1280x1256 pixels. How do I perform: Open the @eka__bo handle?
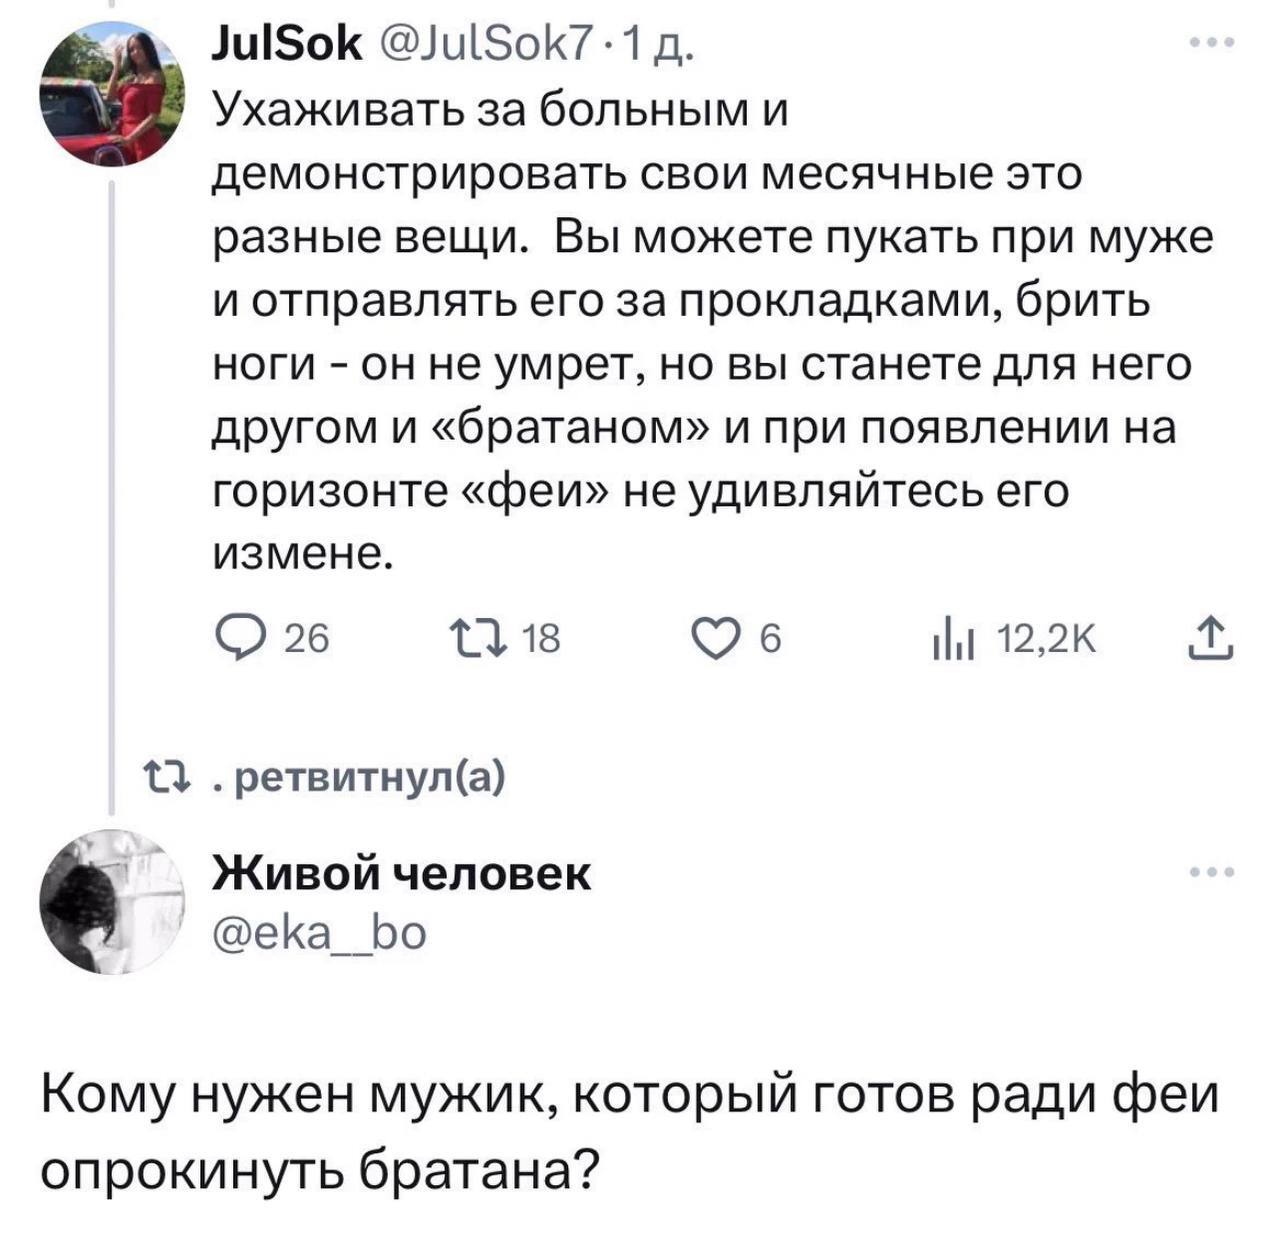[x=319, y=932]
